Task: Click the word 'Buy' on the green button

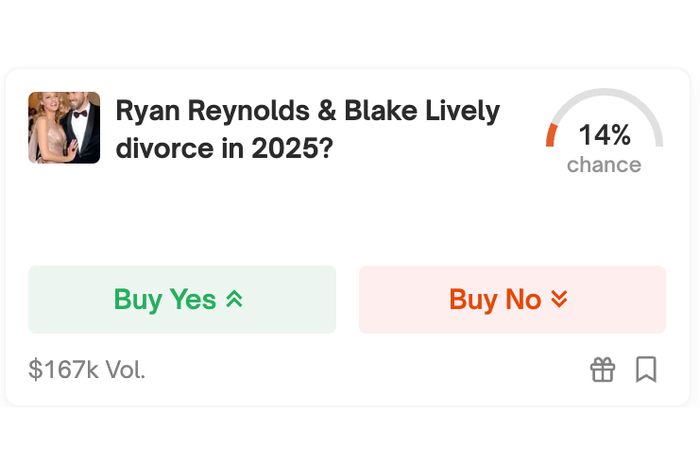Action: point(138,300)
